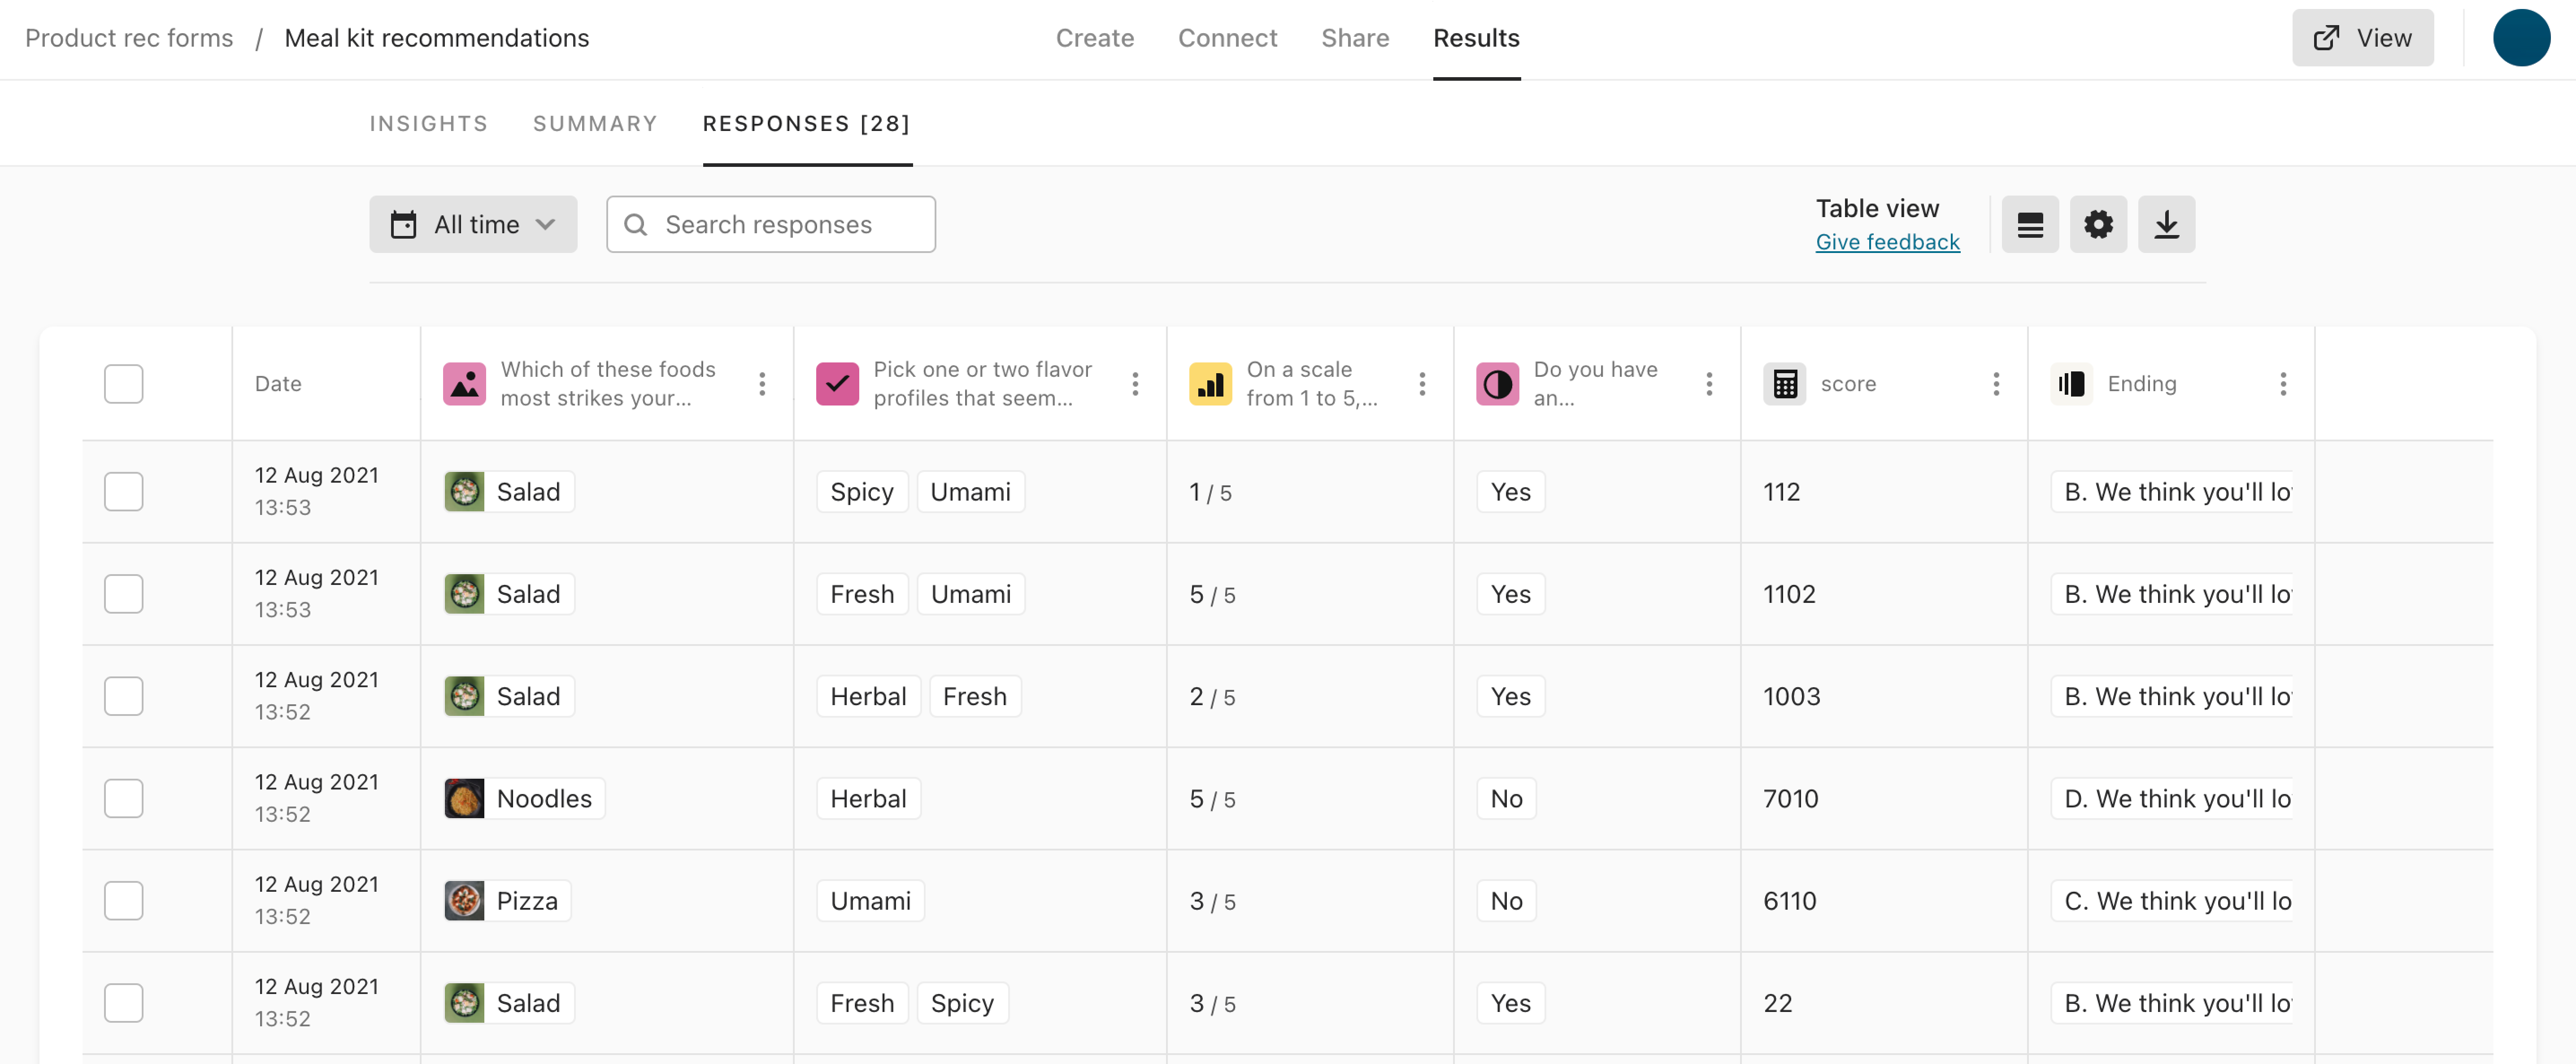Click the score value 6110

tap(1789, 901)
